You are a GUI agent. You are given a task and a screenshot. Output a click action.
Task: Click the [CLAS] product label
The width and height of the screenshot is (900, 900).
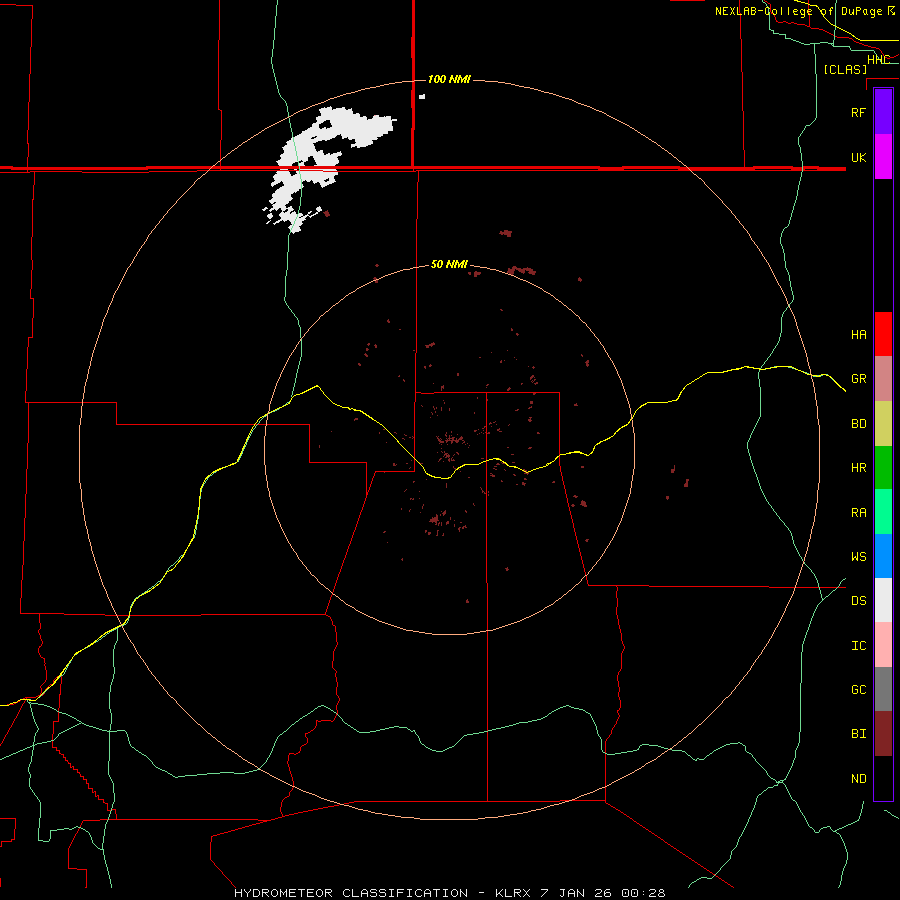pos(845,69)
